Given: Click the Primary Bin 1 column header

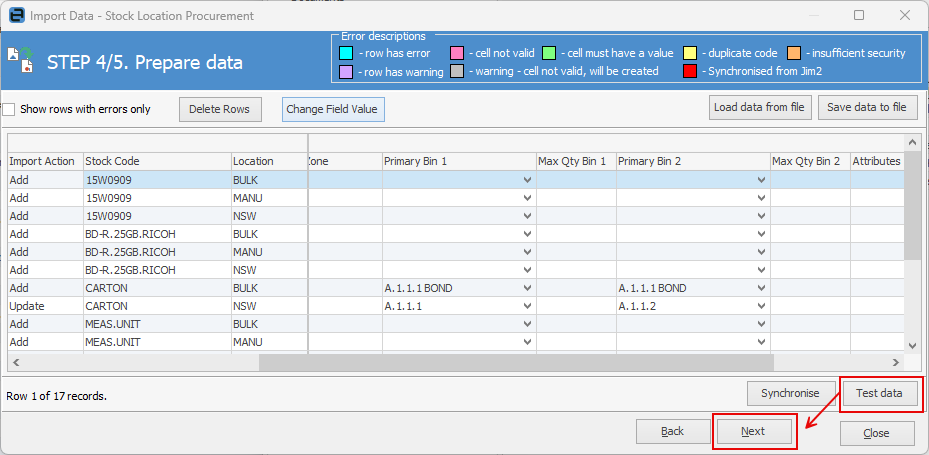Looking at the screenshot, I should [459, 162].
